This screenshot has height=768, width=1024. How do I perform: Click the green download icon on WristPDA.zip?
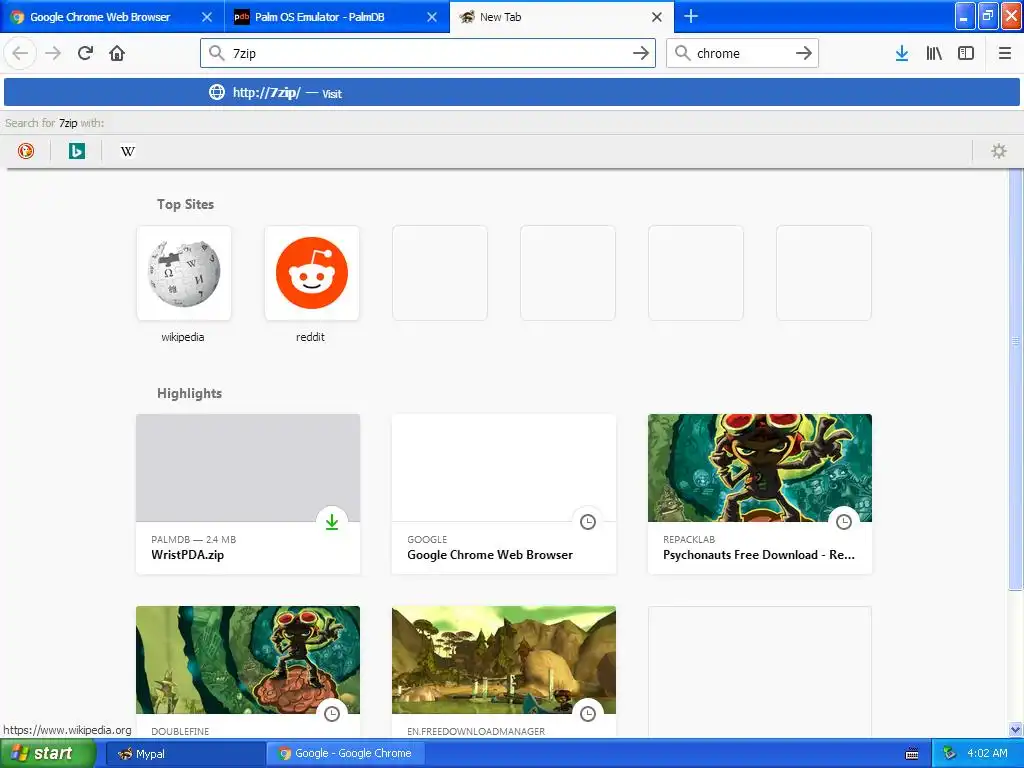point(332,522)
